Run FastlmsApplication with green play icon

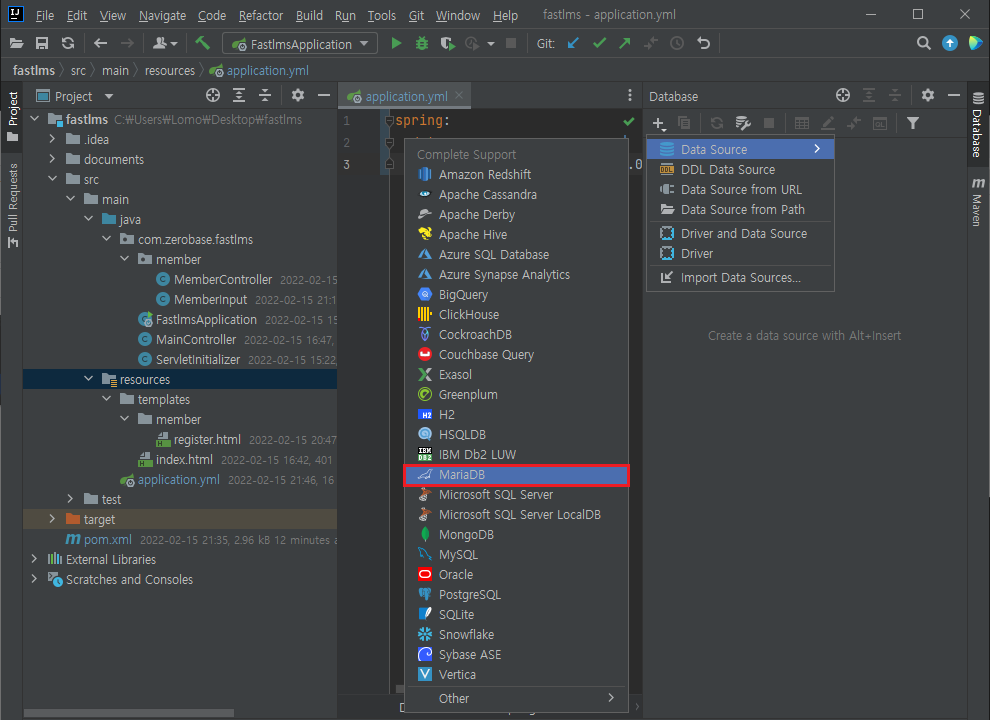[396, 44]
